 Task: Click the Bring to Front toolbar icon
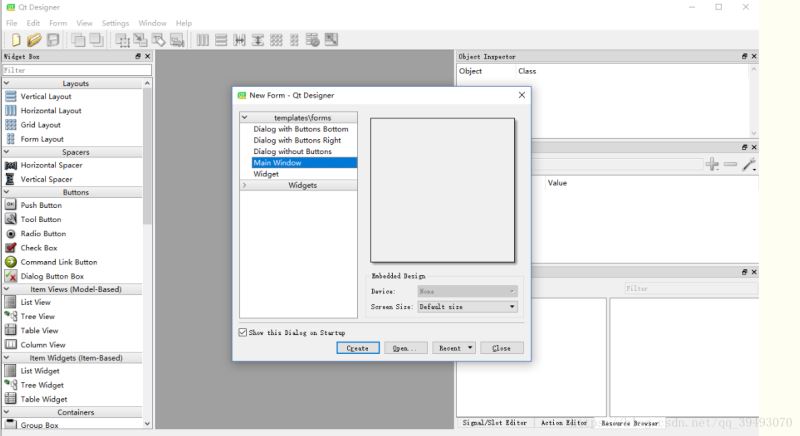coord(96,40)
